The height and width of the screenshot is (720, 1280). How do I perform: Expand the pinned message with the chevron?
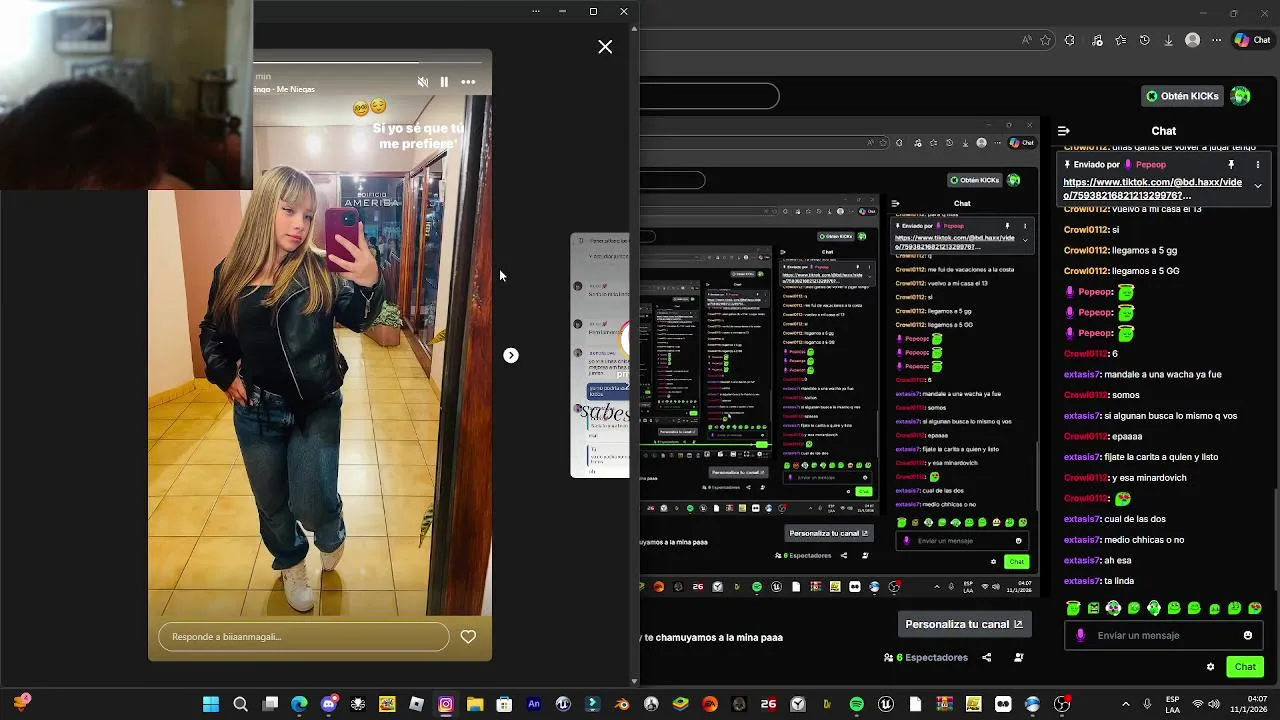coord(1258,186)
